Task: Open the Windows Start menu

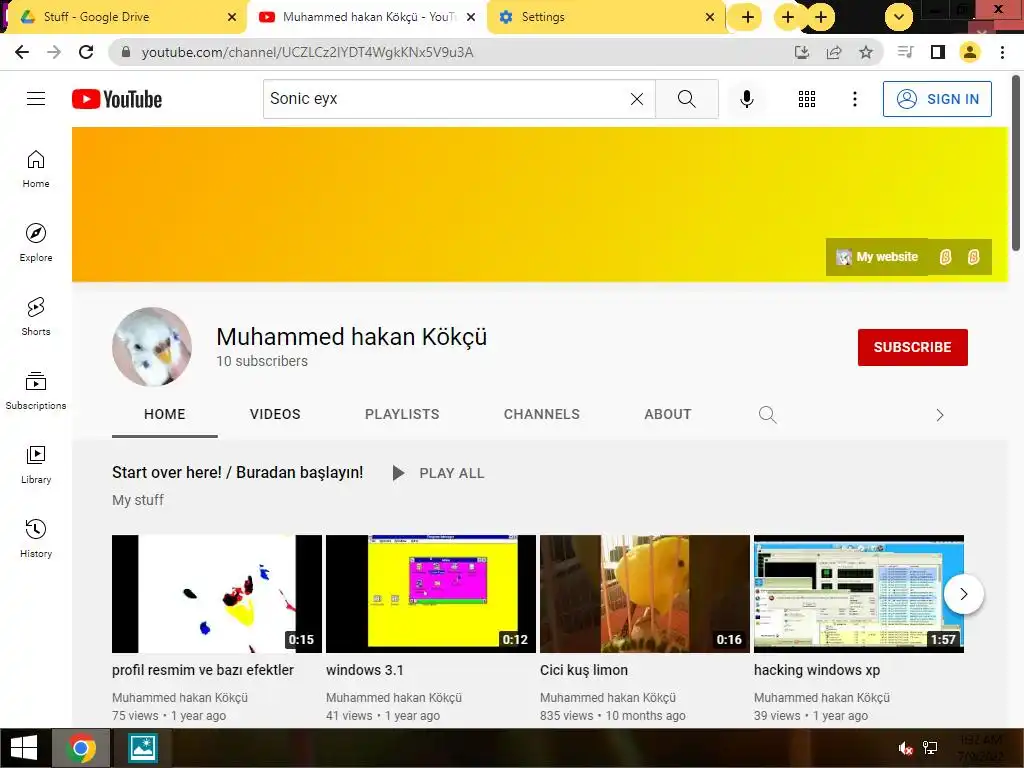Action: [24, 748]
